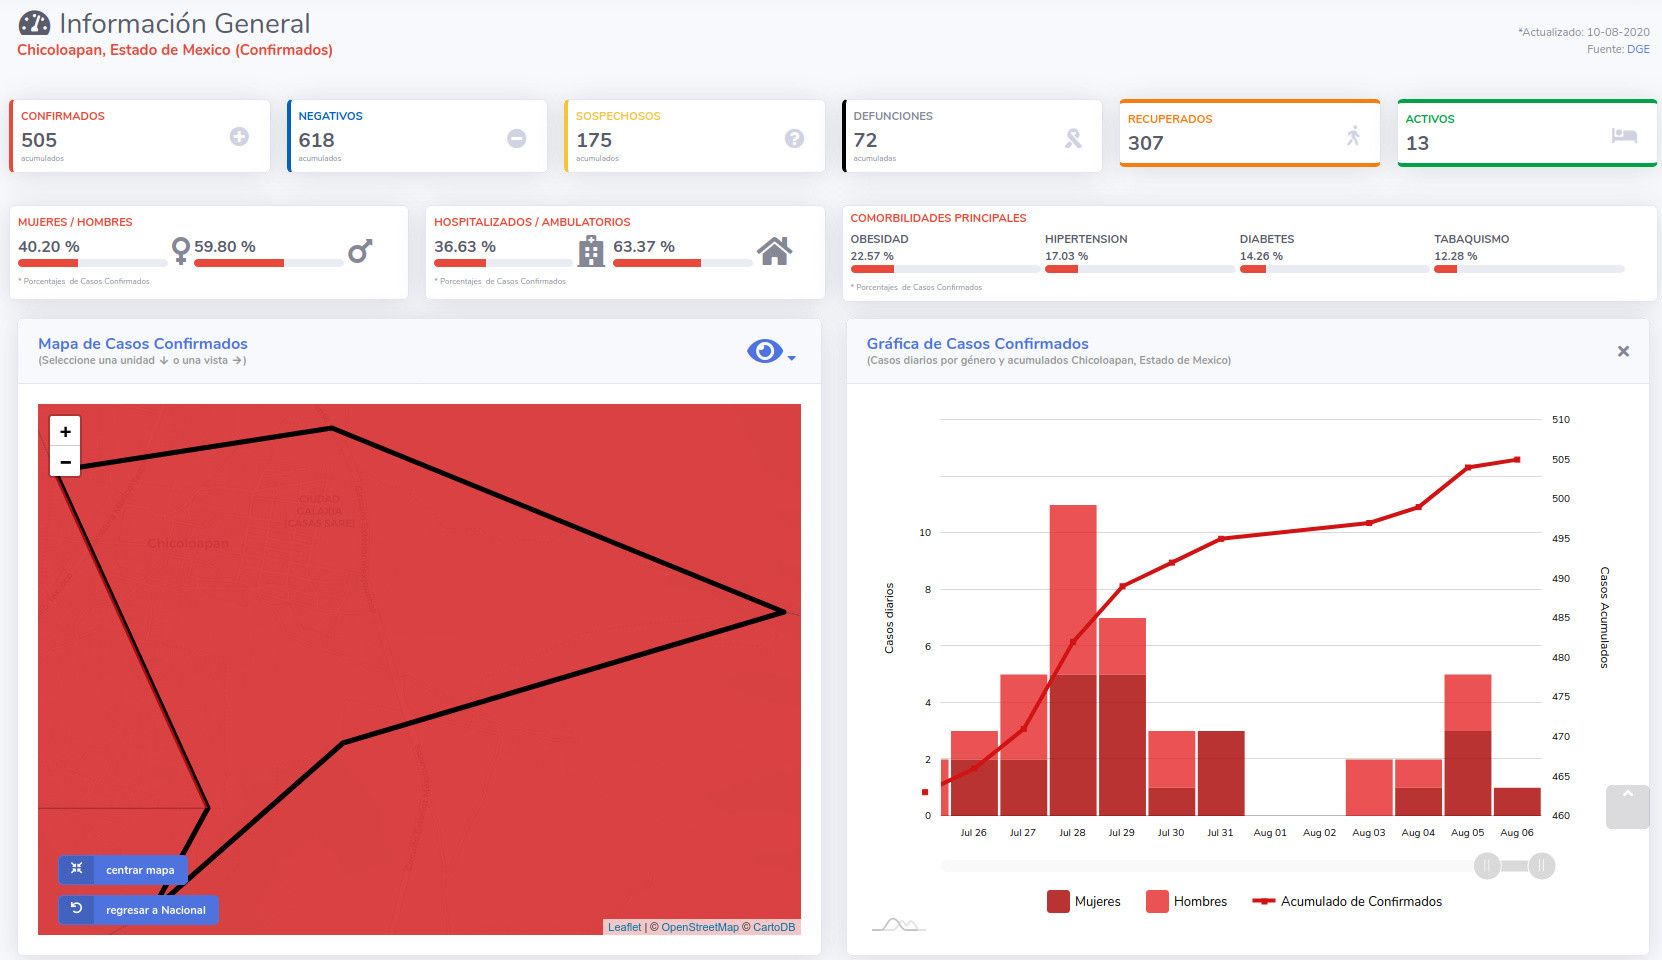Viewport: 1662px width, 960px height.
Task: Click the dashboard gauge icon beside Información General
Action: click(x=34, y=23)
